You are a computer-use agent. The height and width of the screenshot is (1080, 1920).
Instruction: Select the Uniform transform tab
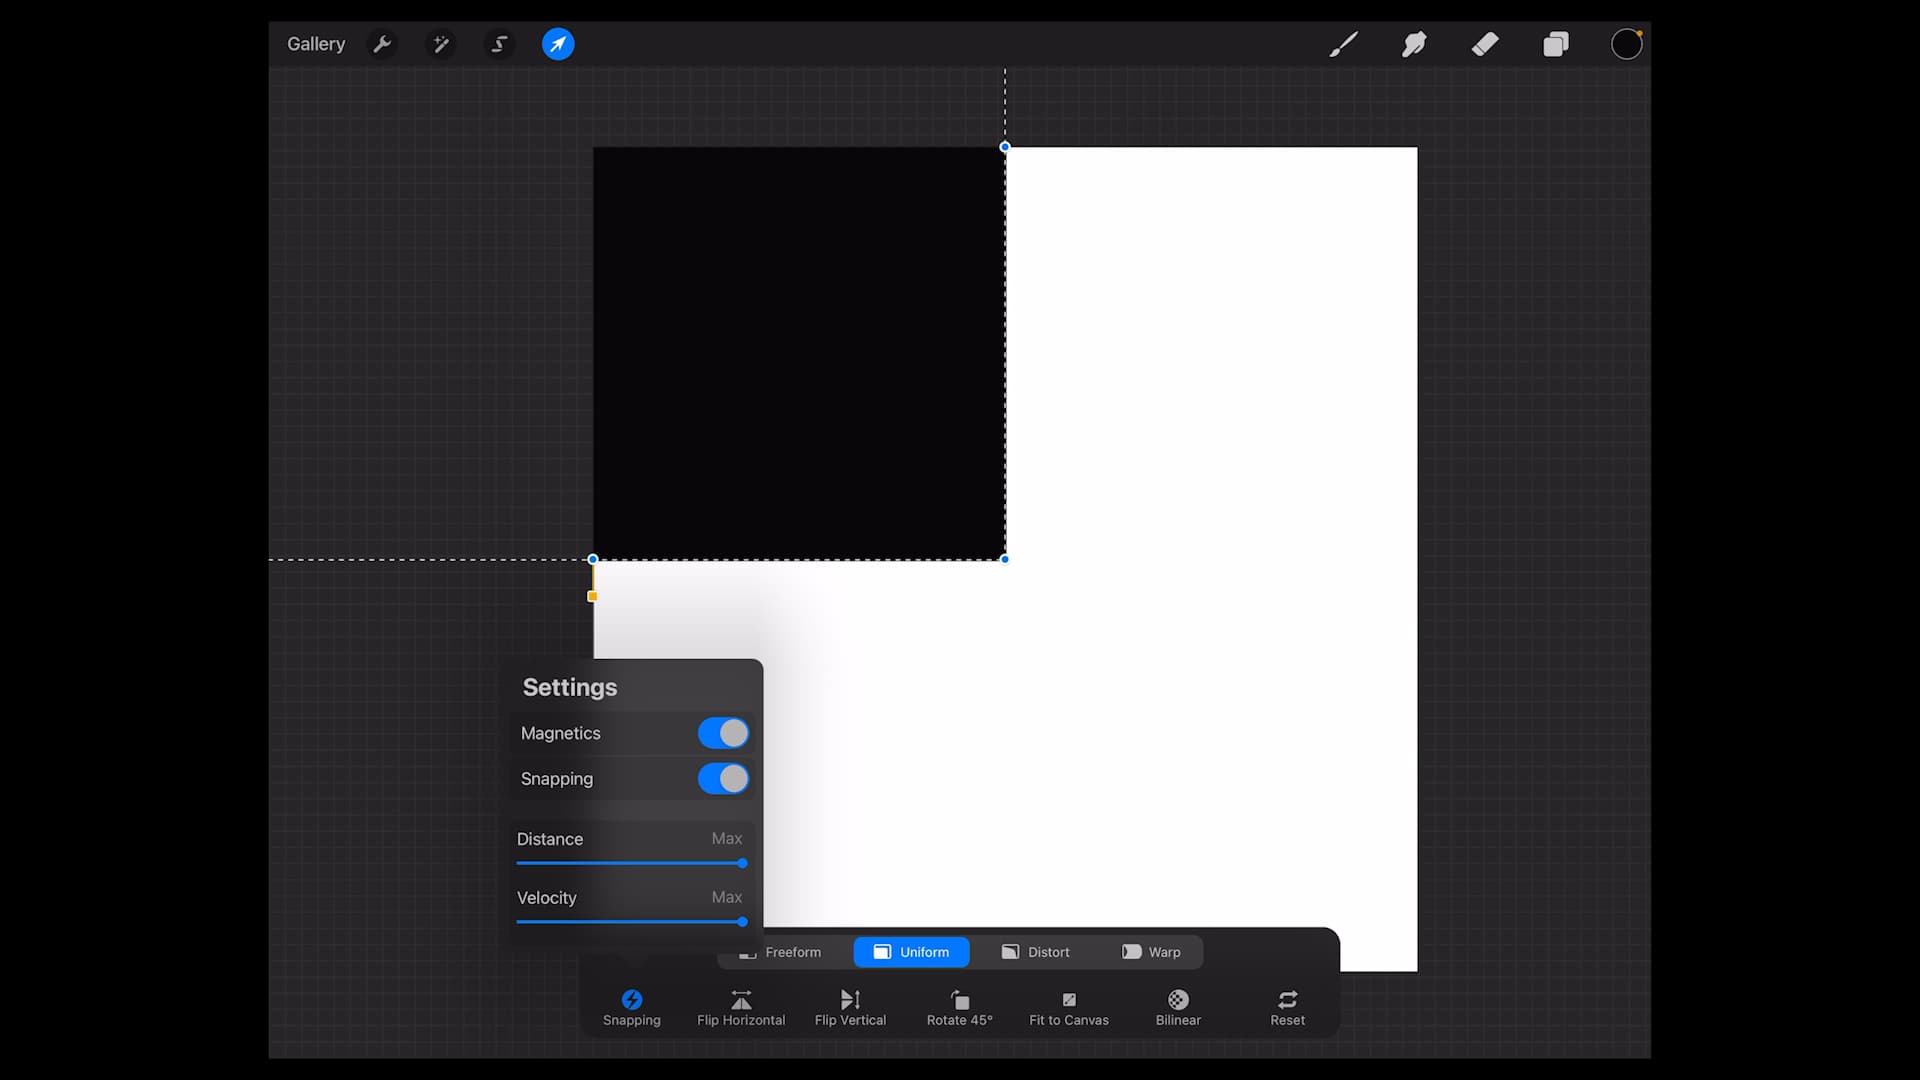[x=911, y=951]
